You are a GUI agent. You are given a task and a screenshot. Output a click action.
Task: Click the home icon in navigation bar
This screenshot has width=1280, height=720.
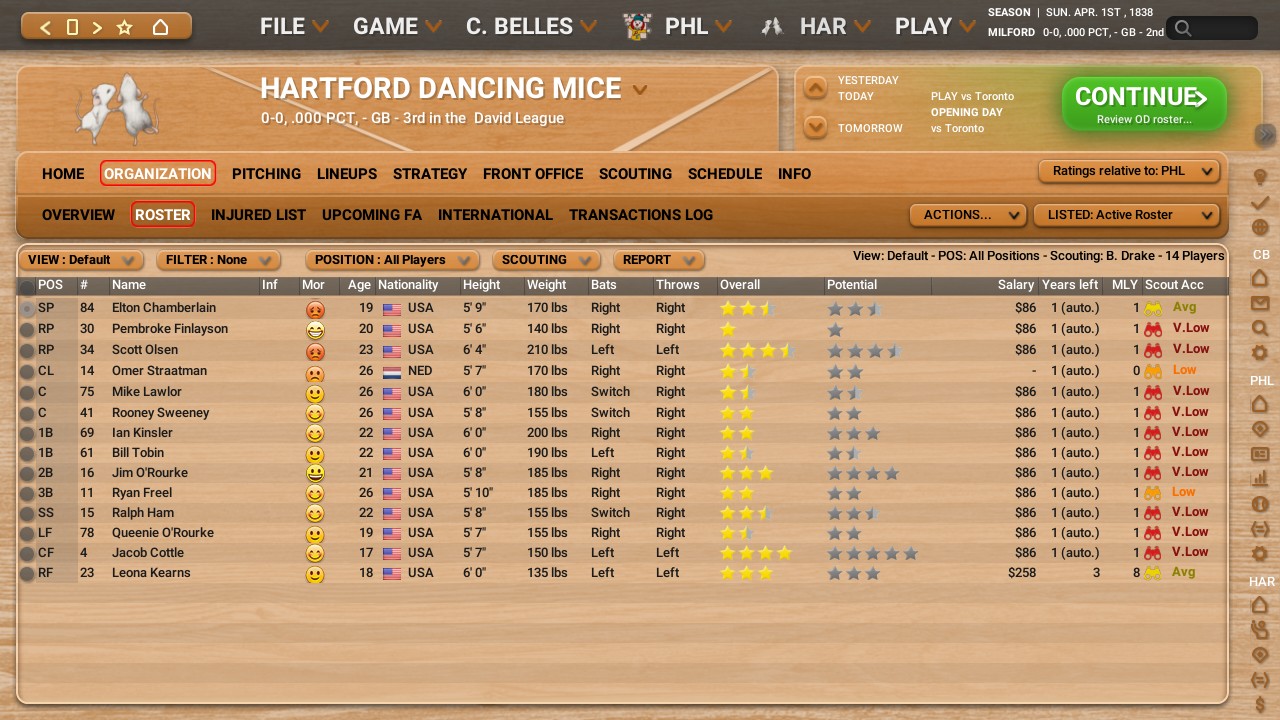[160, 27]
